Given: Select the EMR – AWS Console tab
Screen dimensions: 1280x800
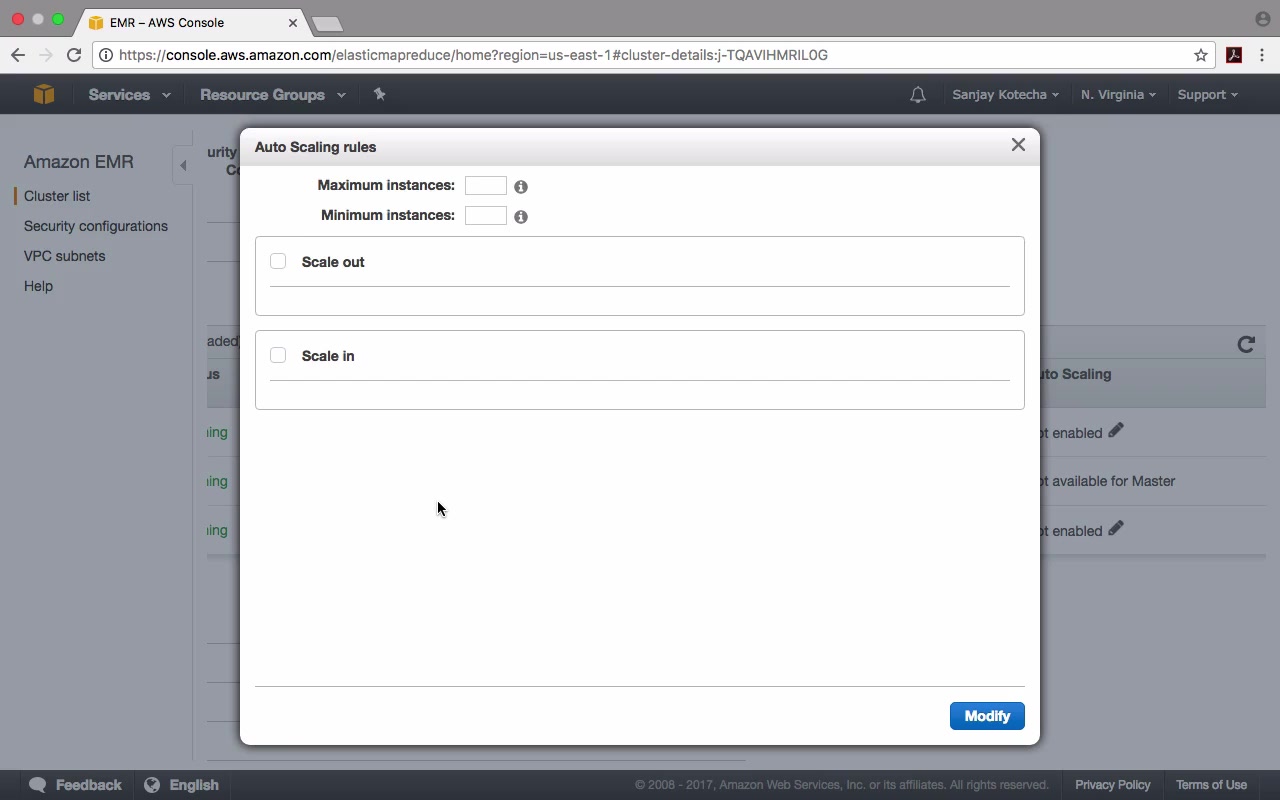Looking at the screenshot, I should [x=193, y=22].
